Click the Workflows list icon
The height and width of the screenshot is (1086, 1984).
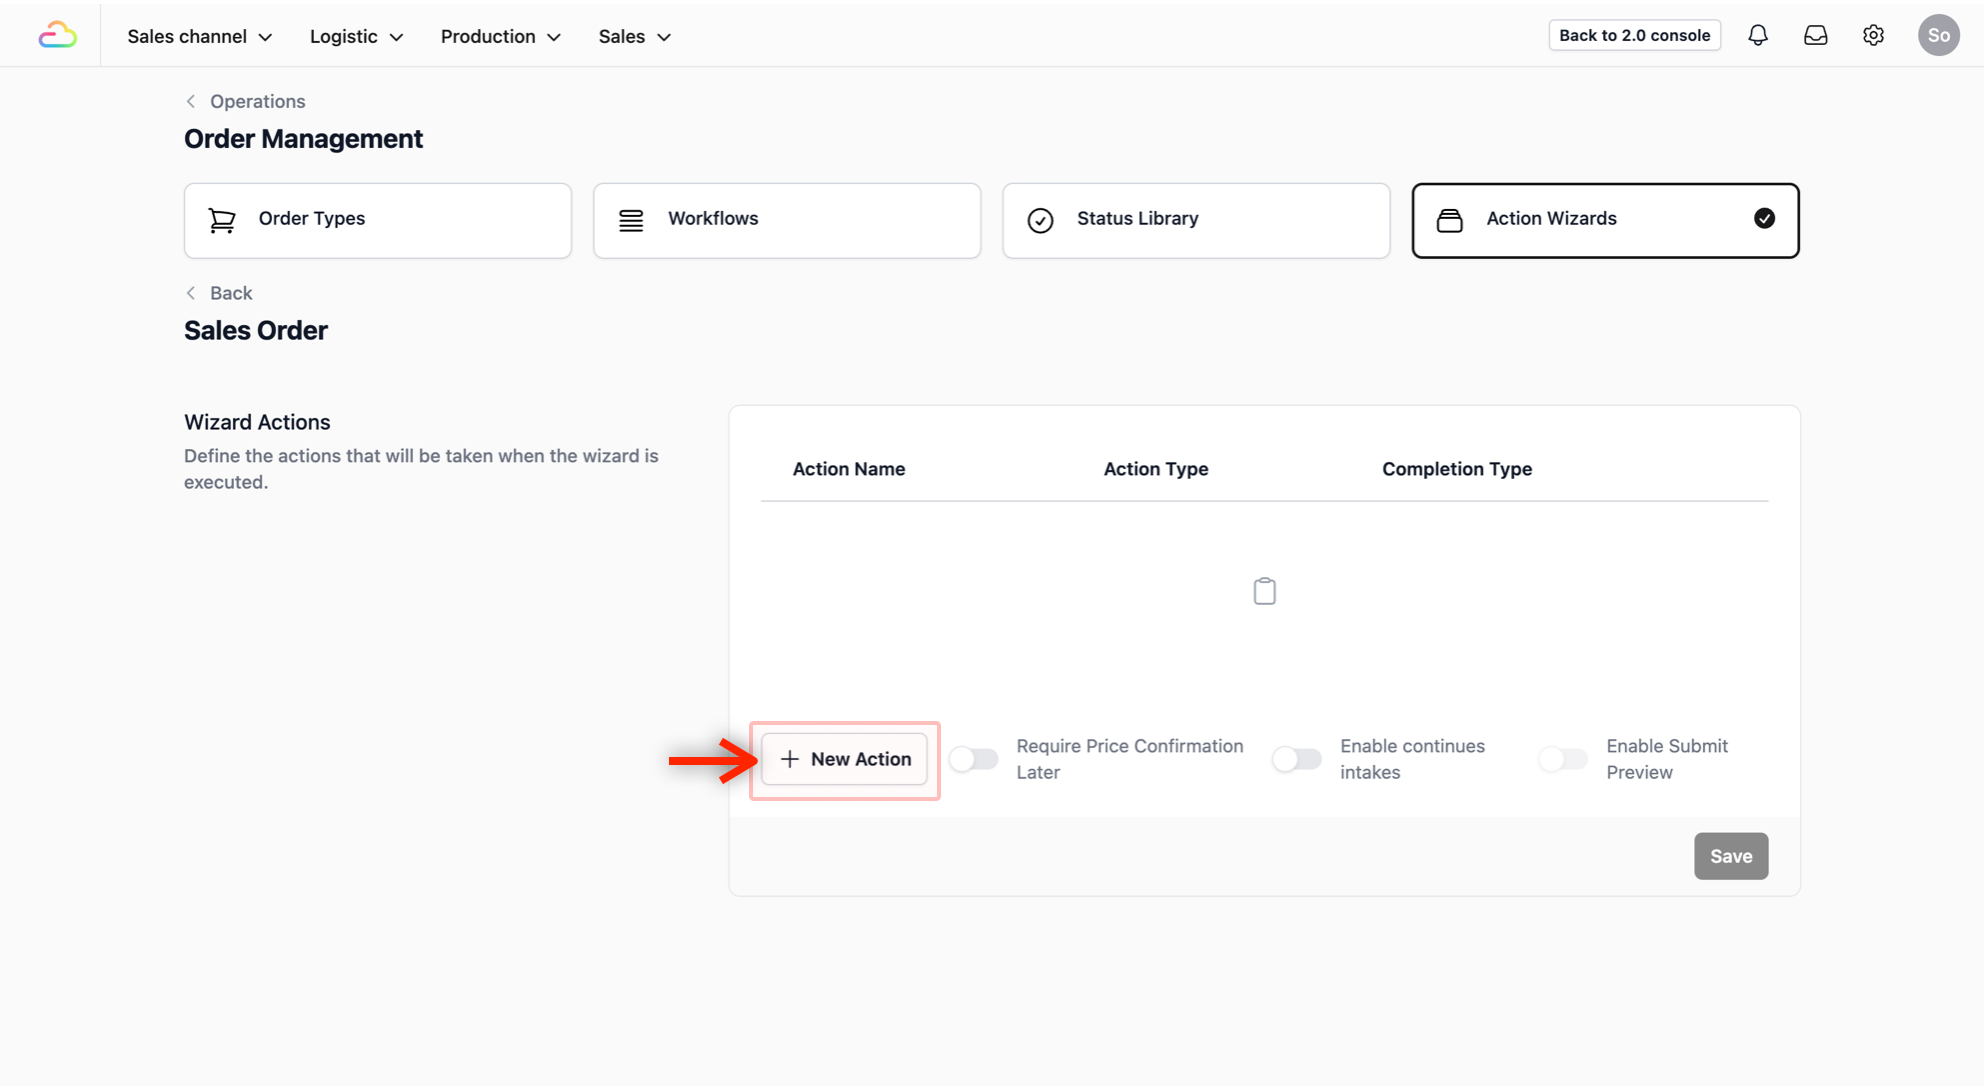tap(631, 220)
